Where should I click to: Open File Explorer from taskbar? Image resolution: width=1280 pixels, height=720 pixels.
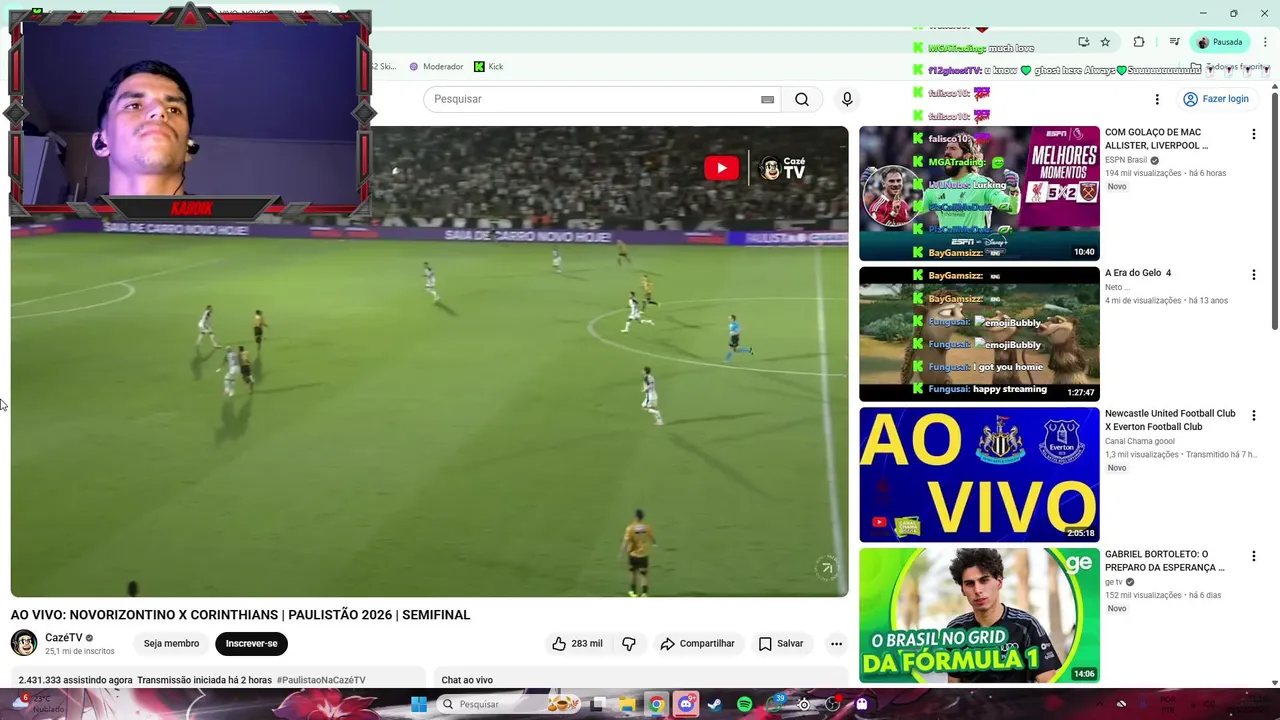coord(627,704)
